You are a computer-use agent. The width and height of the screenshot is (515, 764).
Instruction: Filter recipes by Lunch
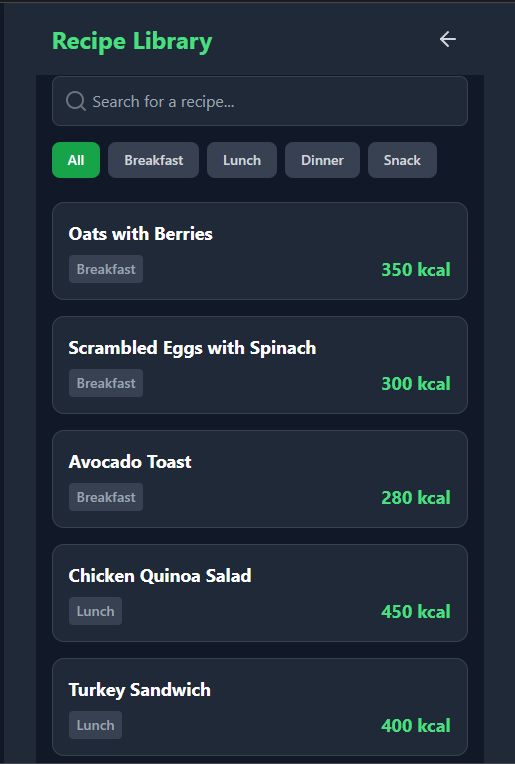[x=242, y=160]
